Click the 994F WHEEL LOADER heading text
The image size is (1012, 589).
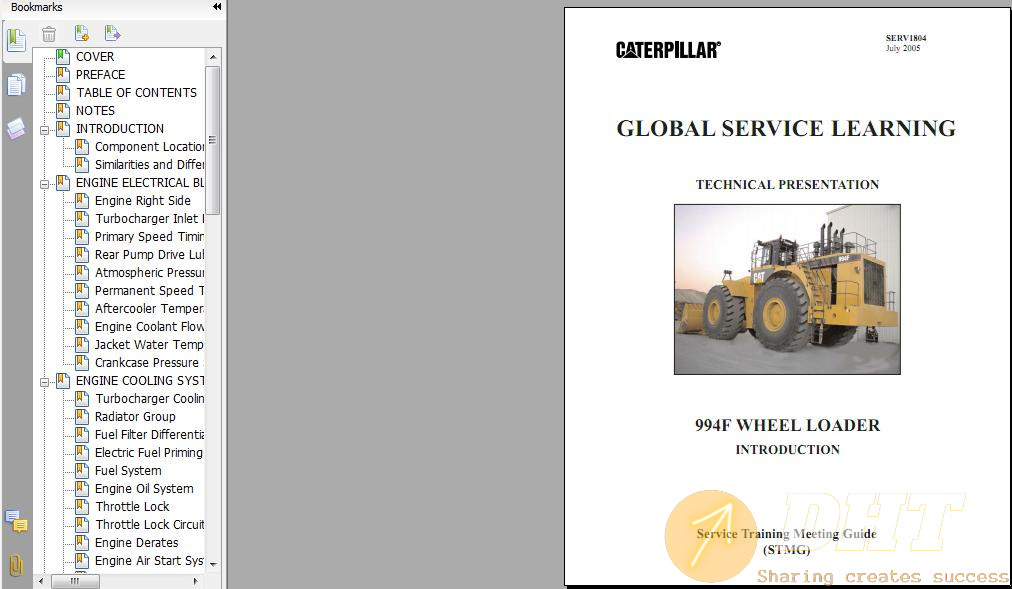(787, 425)
